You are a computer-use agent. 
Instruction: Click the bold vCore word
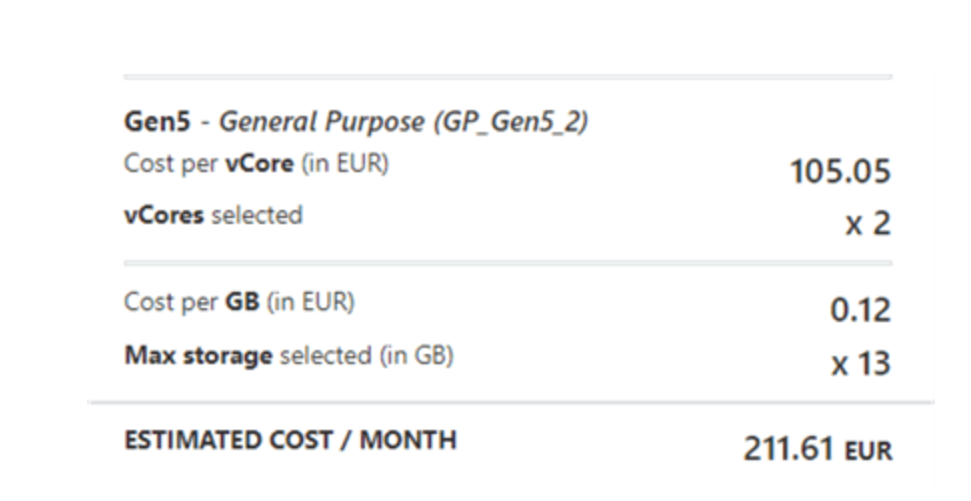[259, 163]
